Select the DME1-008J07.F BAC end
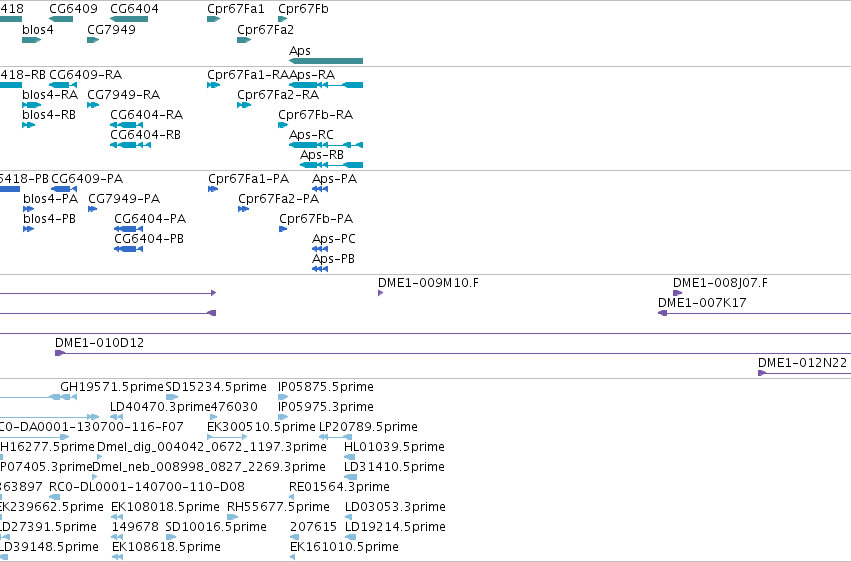Screen dimensions: 851x562 [x=677, y=293]
